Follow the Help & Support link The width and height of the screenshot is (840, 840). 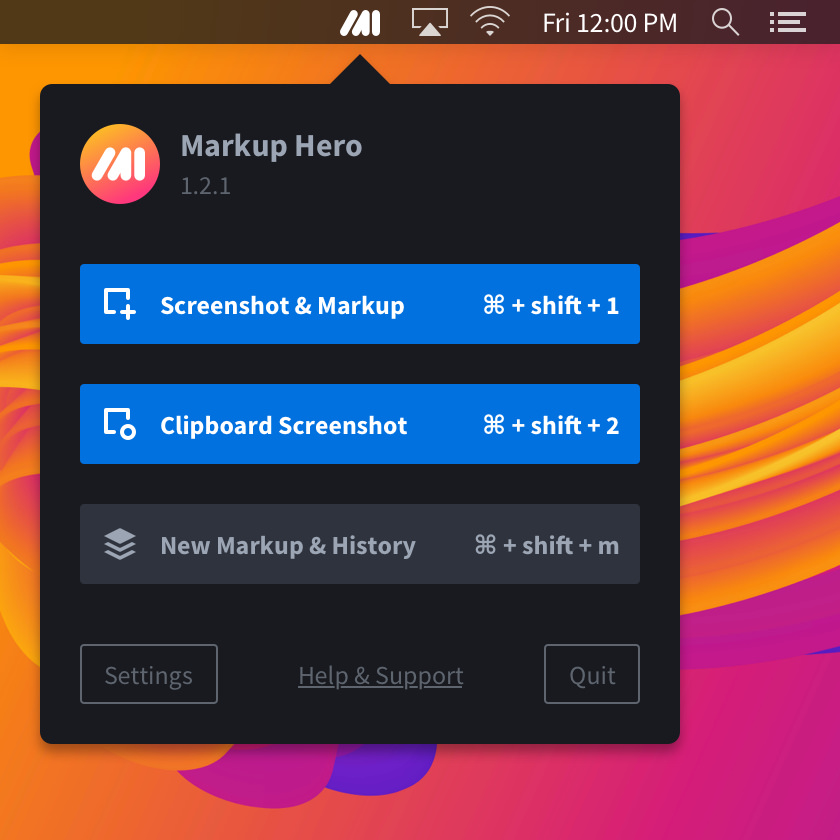[381, 676]
